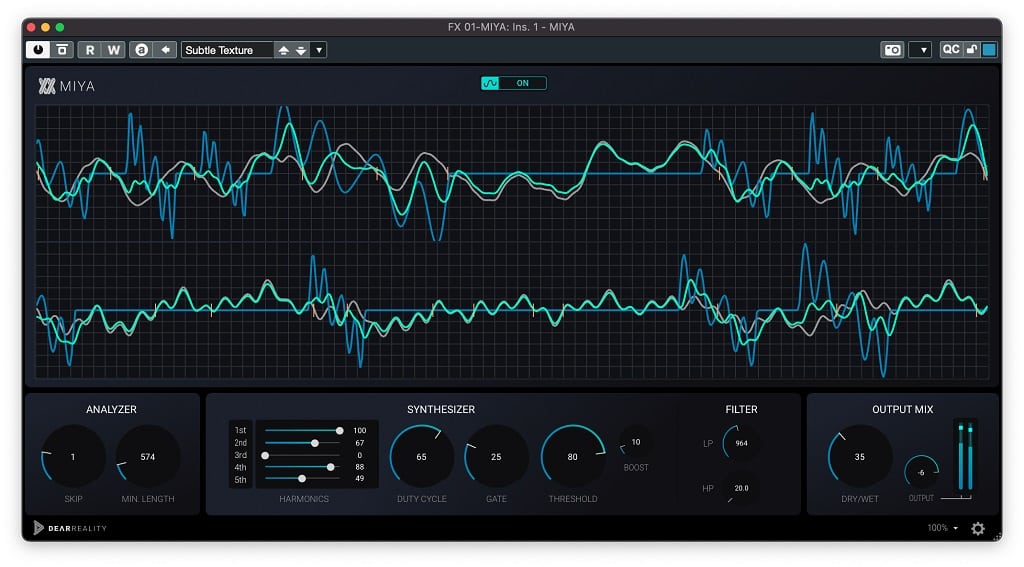
Task: Load previous preset with up arrow
Action: [283, 50]
